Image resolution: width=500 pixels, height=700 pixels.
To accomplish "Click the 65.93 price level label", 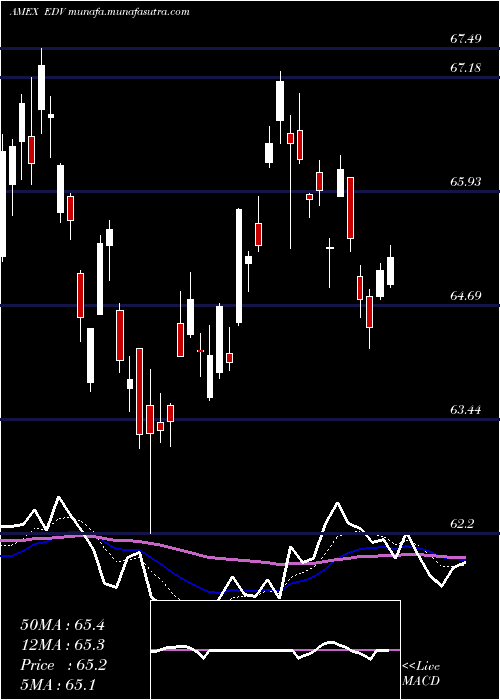I will point(466,182).
